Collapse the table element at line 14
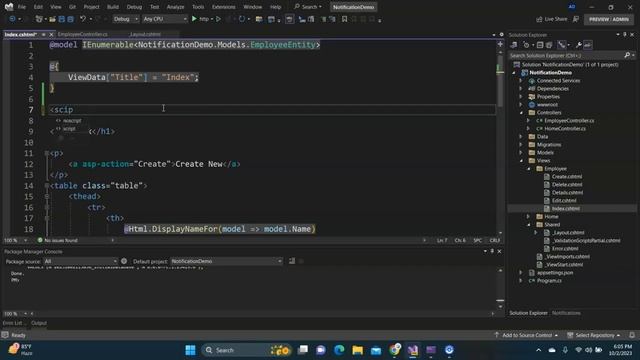This screenshot has width=640, height=360. [x=47, y=186]
